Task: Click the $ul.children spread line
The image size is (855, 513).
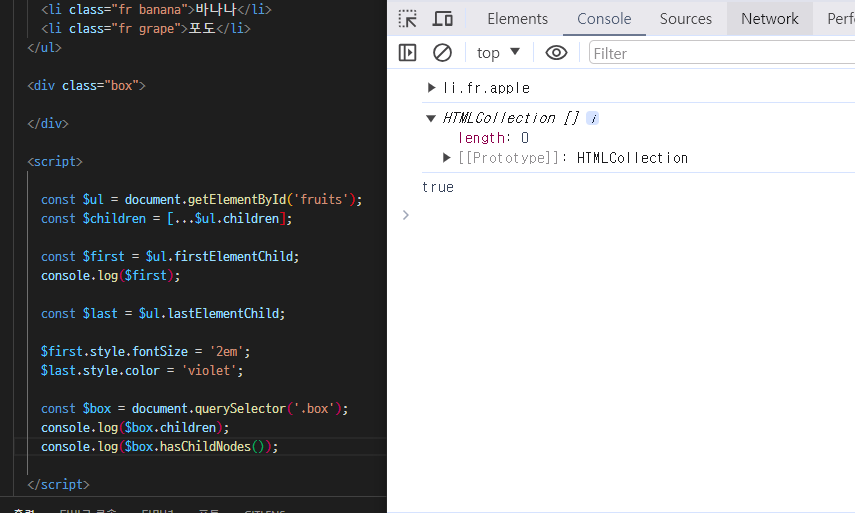Action: [167, 219]
